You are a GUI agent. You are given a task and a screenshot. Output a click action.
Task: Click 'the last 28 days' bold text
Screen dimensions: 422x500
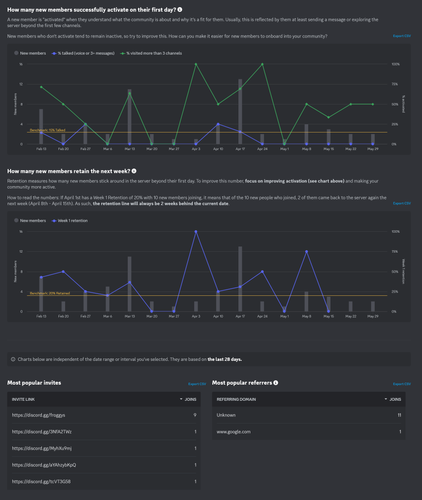pyautogui.click(x=225, y=359)
